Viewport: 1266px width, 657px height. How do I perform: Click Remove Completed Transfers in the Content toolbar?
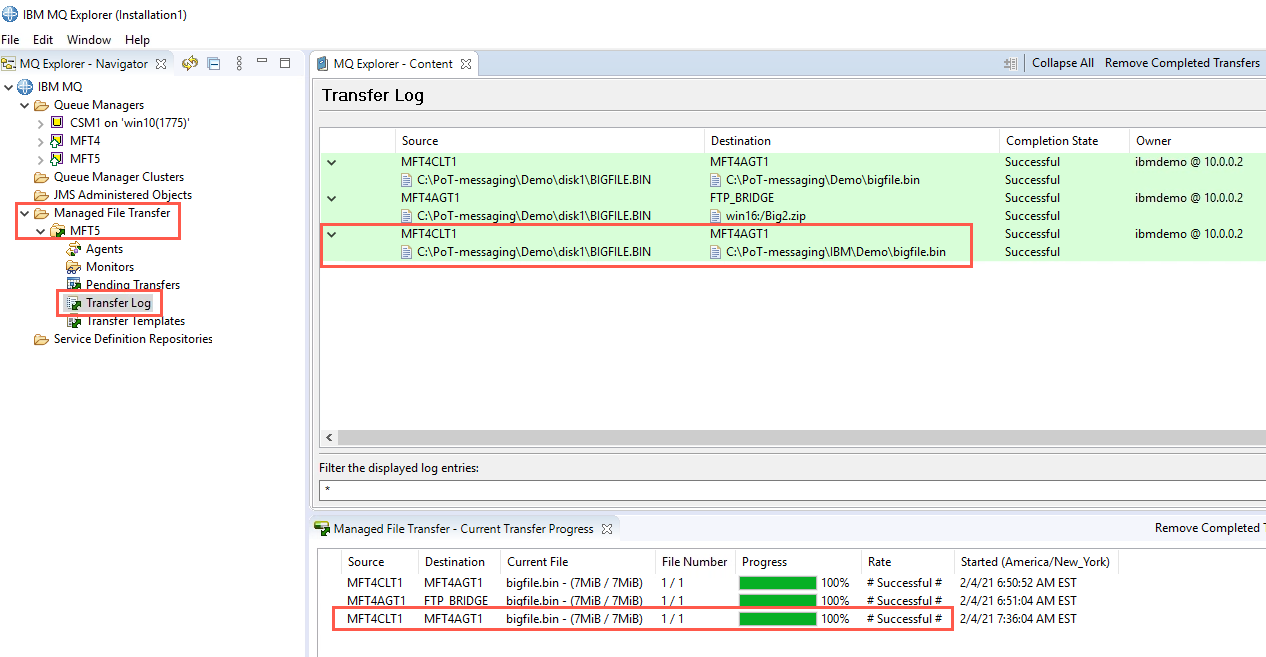click(x=1182, y=63)
